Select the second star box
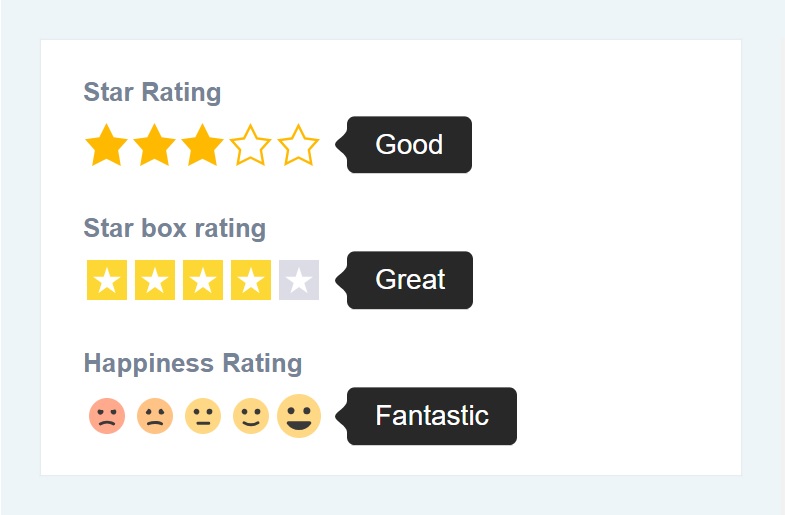This screenshot has width=785, height=515. click(155, 280)
